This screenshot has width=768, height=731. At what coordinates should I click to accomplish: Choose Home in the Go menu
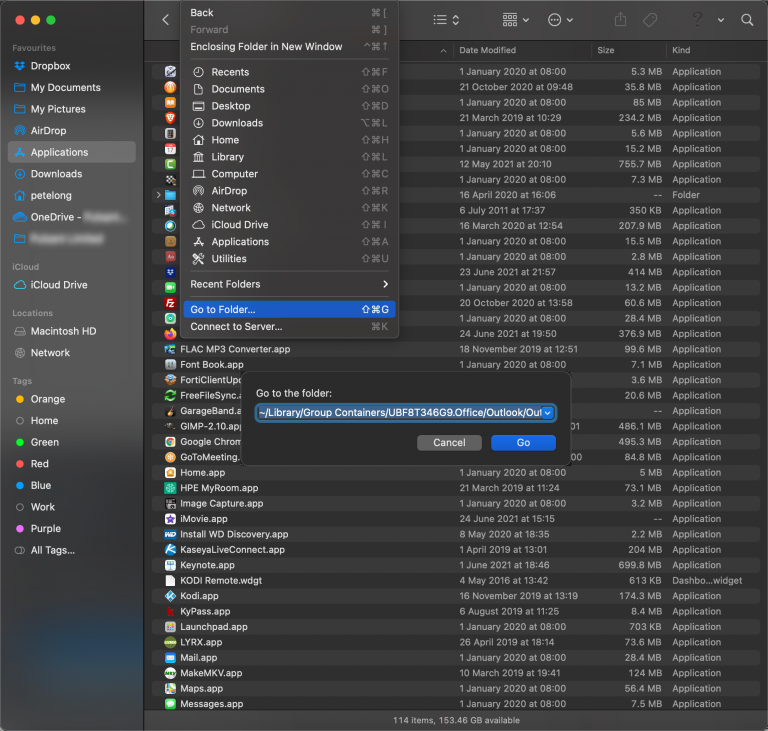pyautogui.click(x=289, y=140)
